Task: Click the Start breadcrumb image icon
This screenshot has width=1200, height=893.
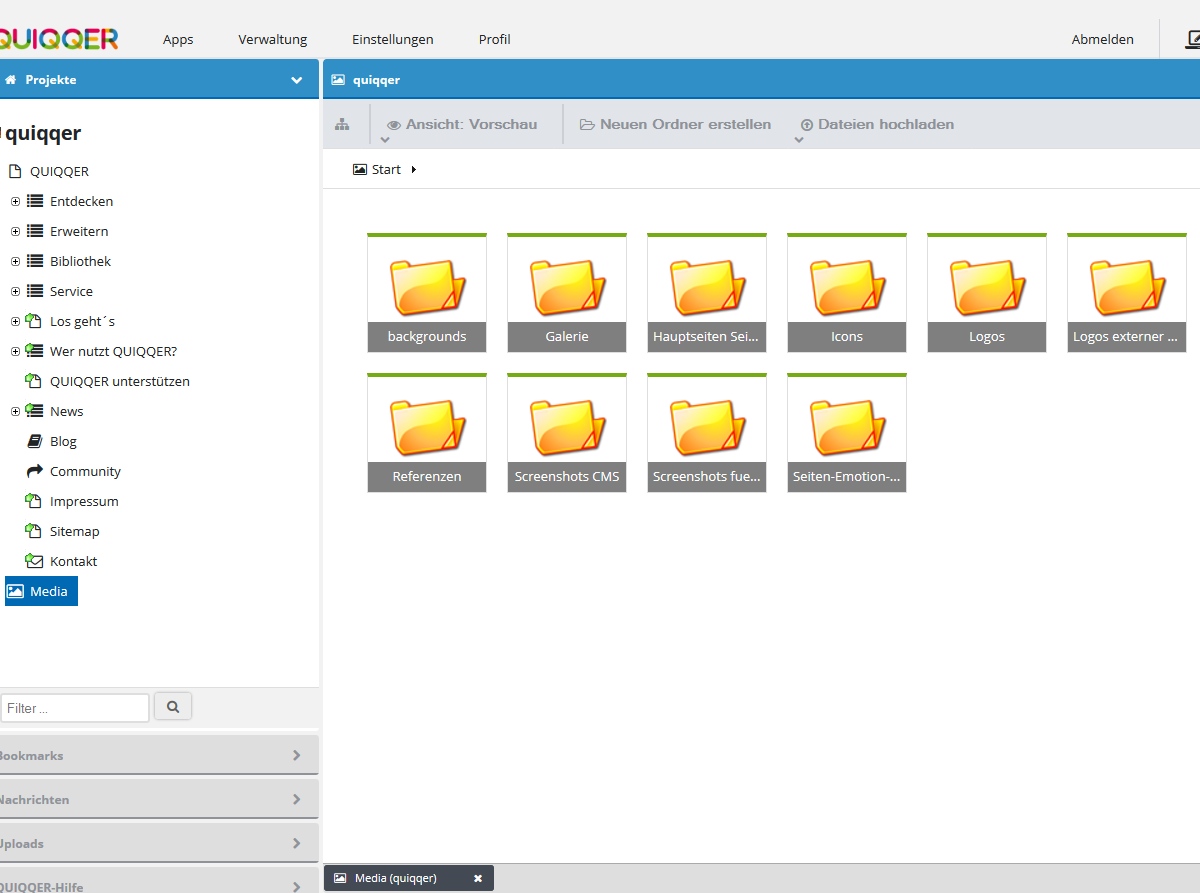Action: point(360,170)
